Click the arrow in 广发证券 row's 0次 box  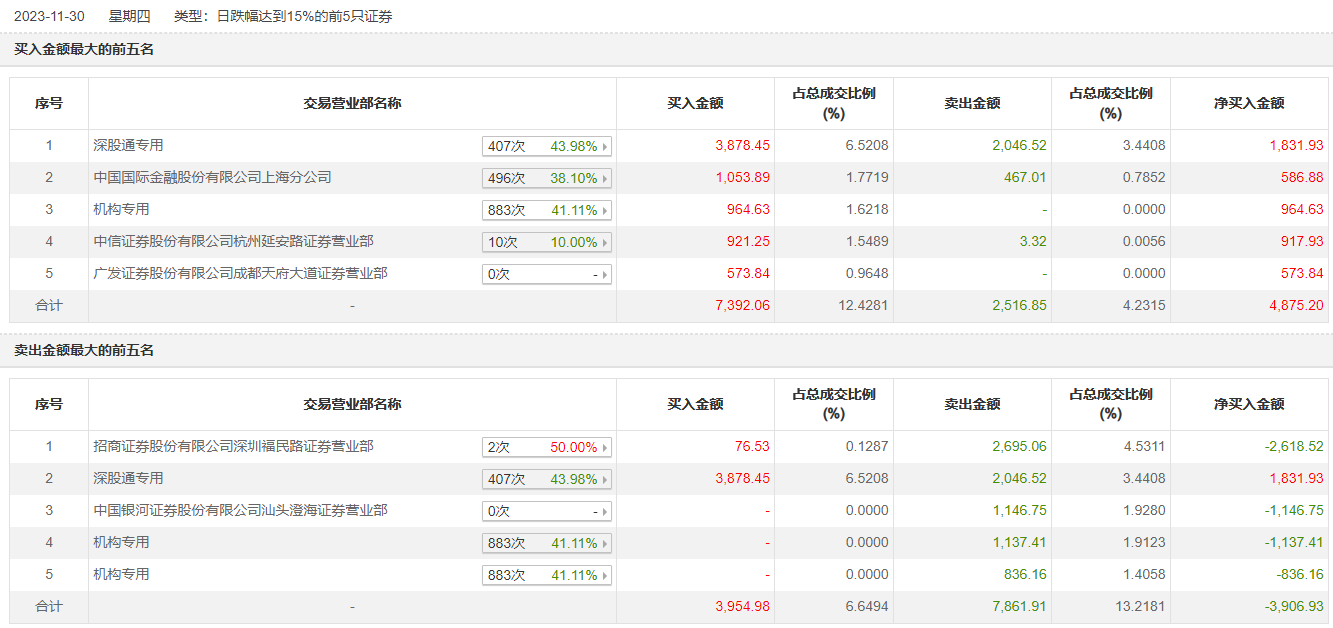605,275
